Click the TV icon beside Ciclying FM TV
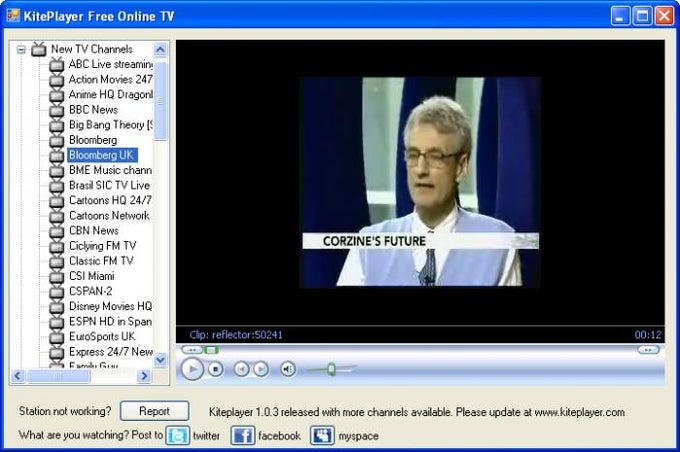 point(56,246)
